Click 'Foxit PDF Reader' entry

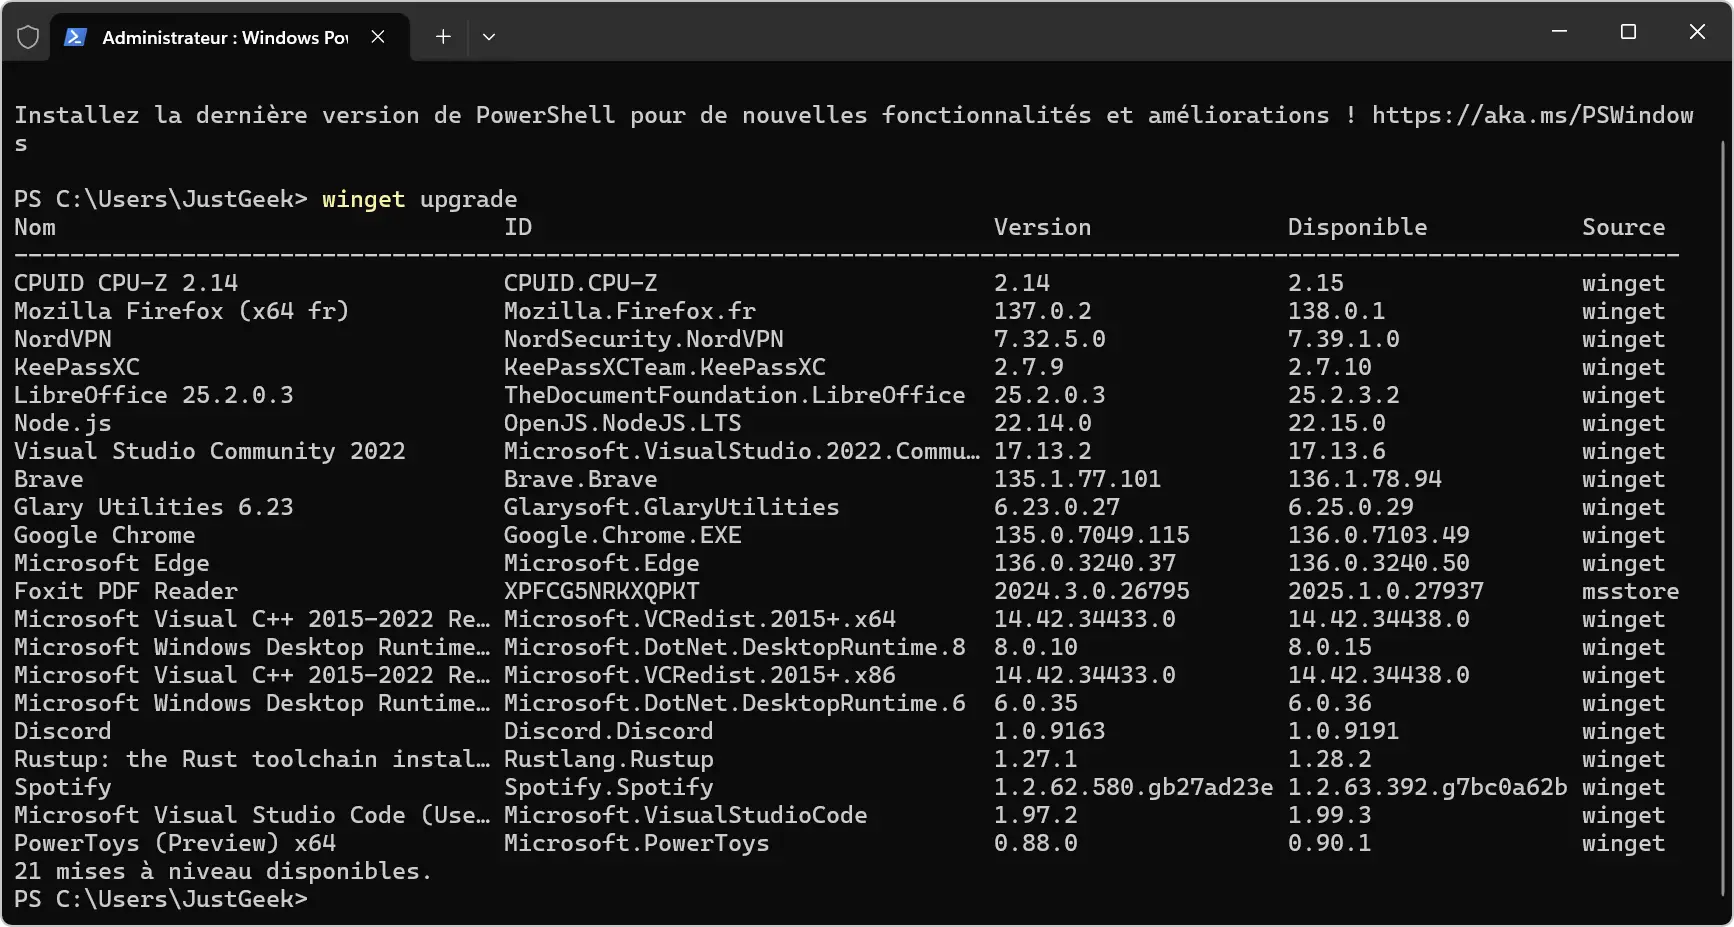126,591
